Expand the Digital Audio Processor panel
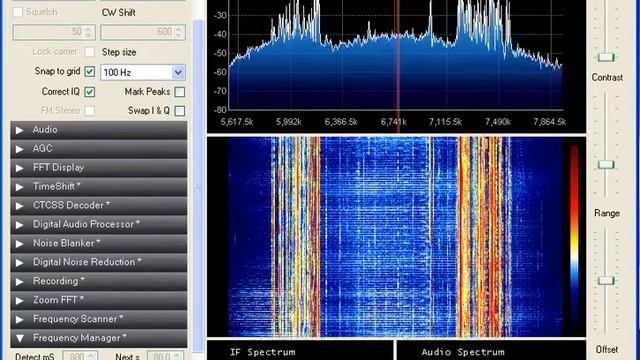This screenshot has height=360, width=640. tap(99, 224)
